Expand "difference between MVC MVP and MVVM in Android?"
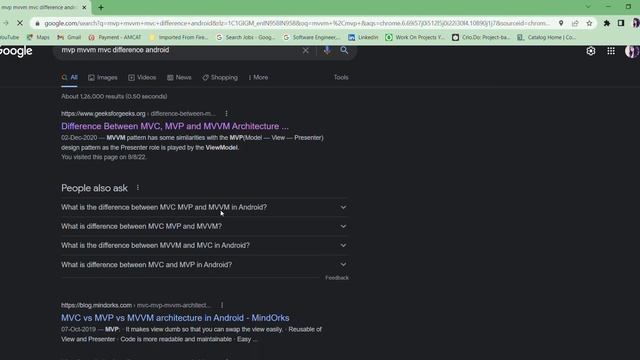This screenshot has height=360, width=640. pyautogui.click(x=204, y=207)
